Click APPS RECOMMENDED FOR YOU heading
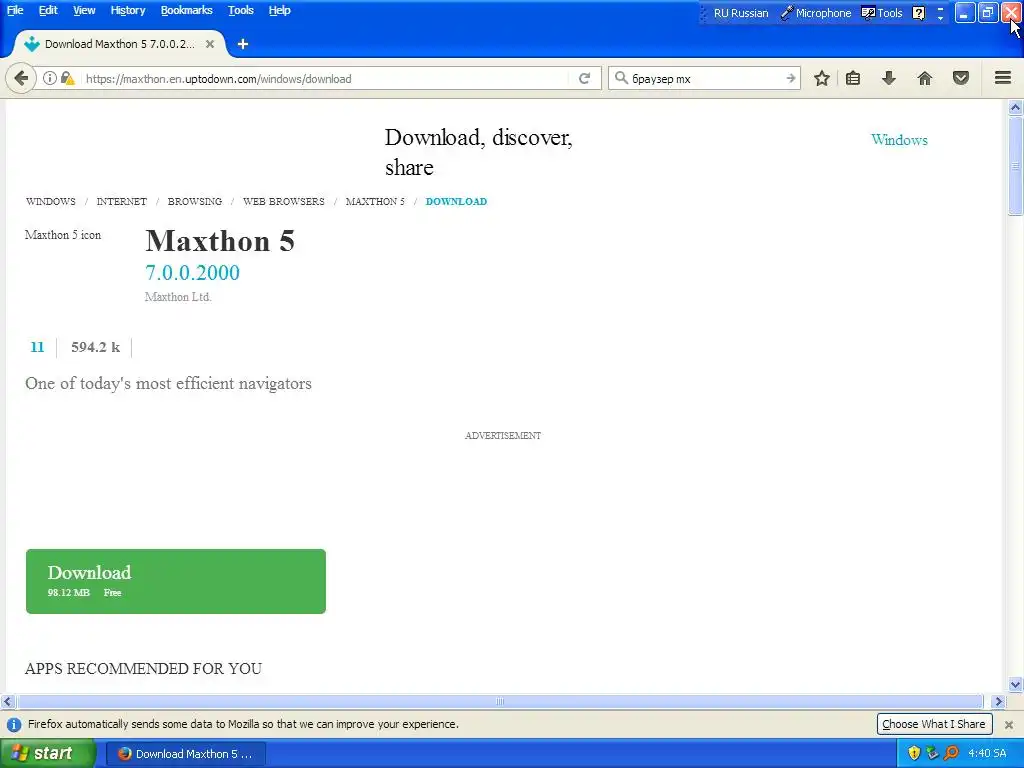The height and width of the screenshot is (768, 1024). [x=143, y=669]
